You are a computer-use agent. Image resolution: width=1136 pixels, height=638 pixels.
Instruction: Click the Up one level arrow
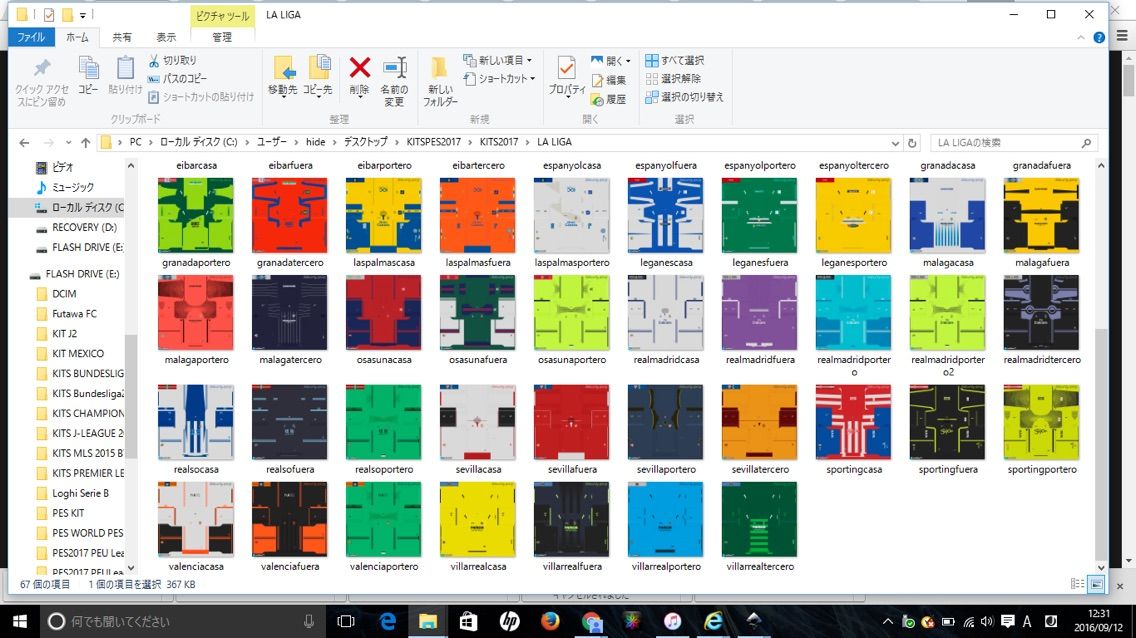click(x=85, y=143)
